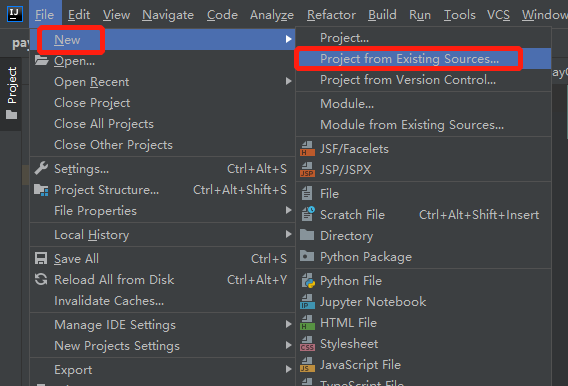
Task: Click the JSP/JSPX file icon
Action: click(x=307, y=169)
